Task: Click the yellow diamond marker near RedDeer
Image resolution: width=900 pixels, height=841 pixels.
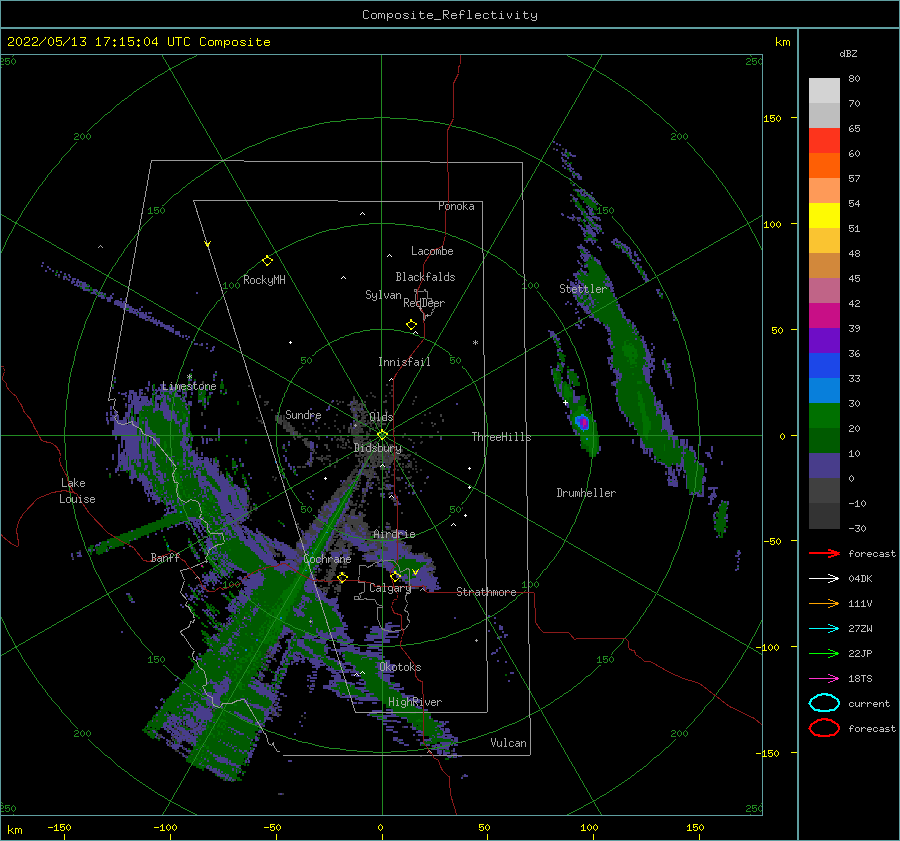Action: pos(412,324)
